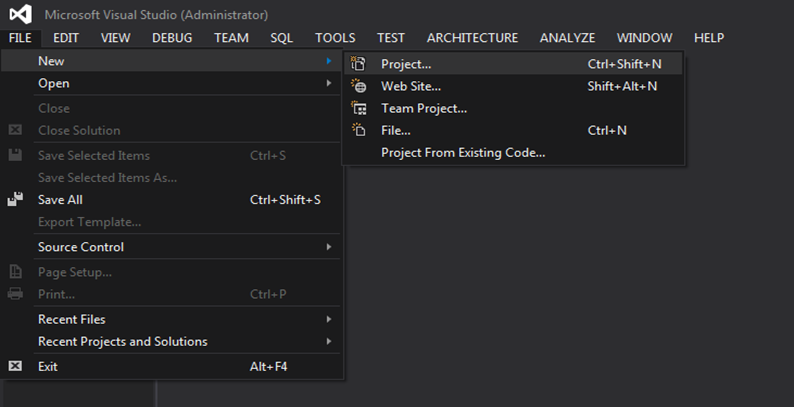Open the ARCHITECTURE menu
794x407 pixels.
(x=472, y=38)
